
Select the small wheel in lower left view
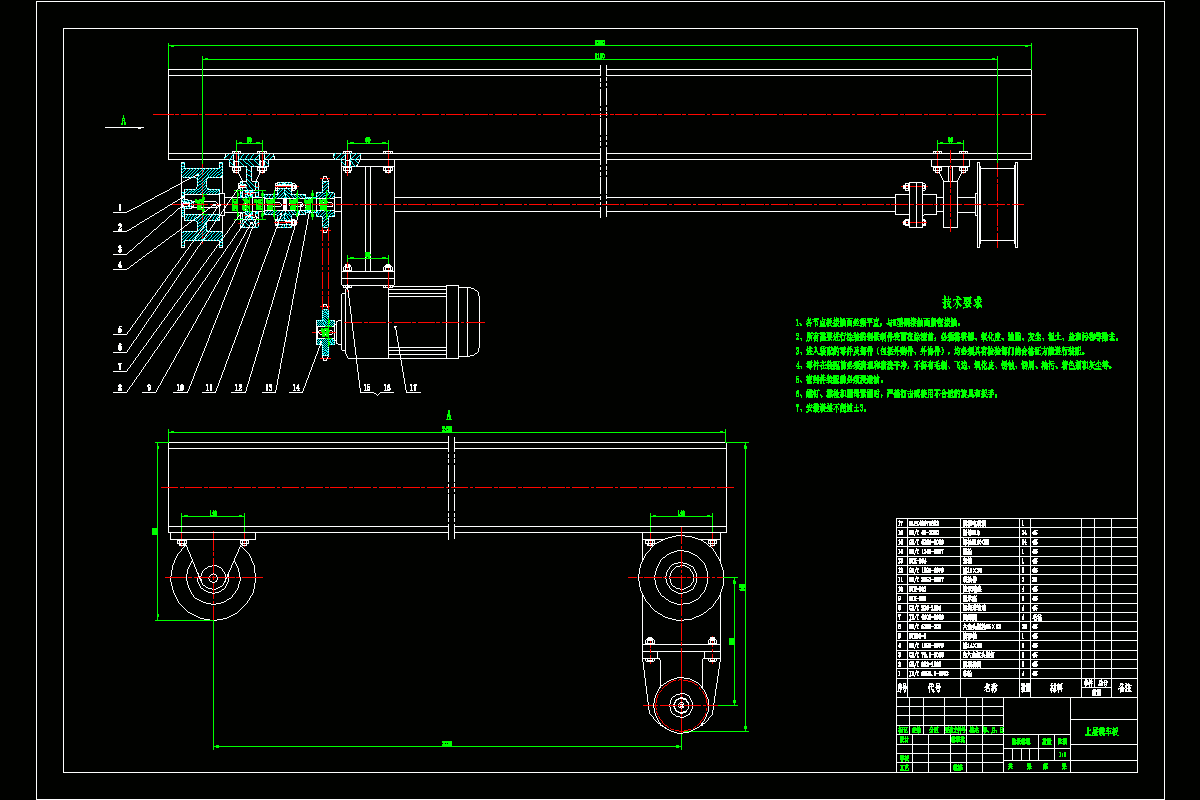(213, 578)
